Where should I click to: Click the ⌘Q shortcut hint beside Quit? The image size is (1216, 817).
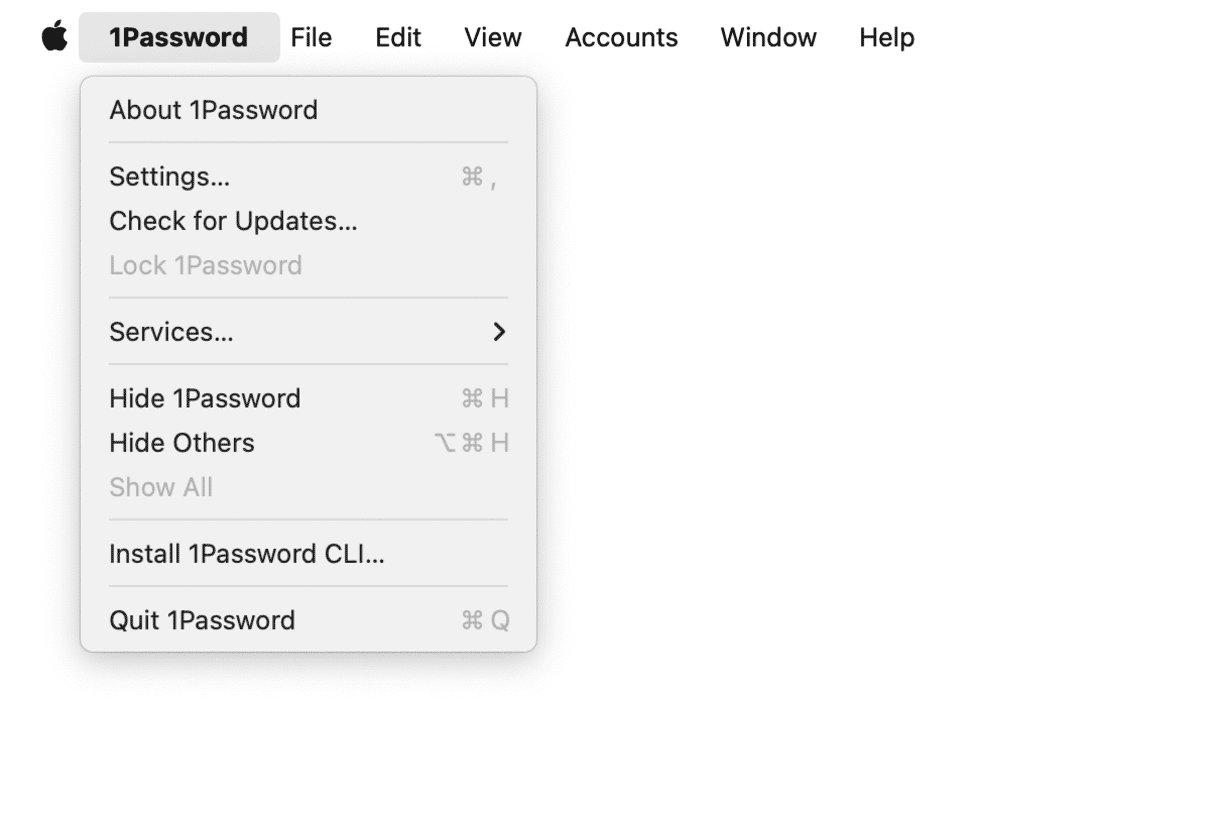point(485,621)
